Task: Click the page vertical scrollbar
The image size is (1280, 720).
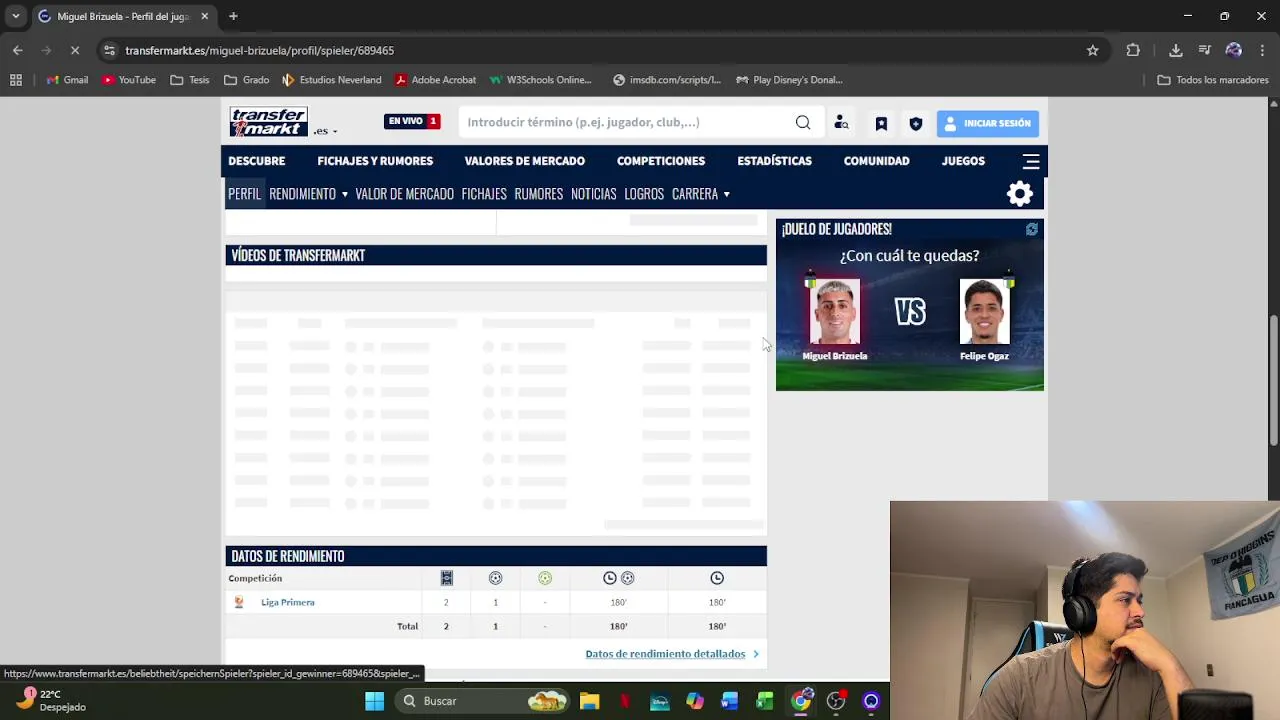Action: pyautogui.click(x=1273, y=380)
